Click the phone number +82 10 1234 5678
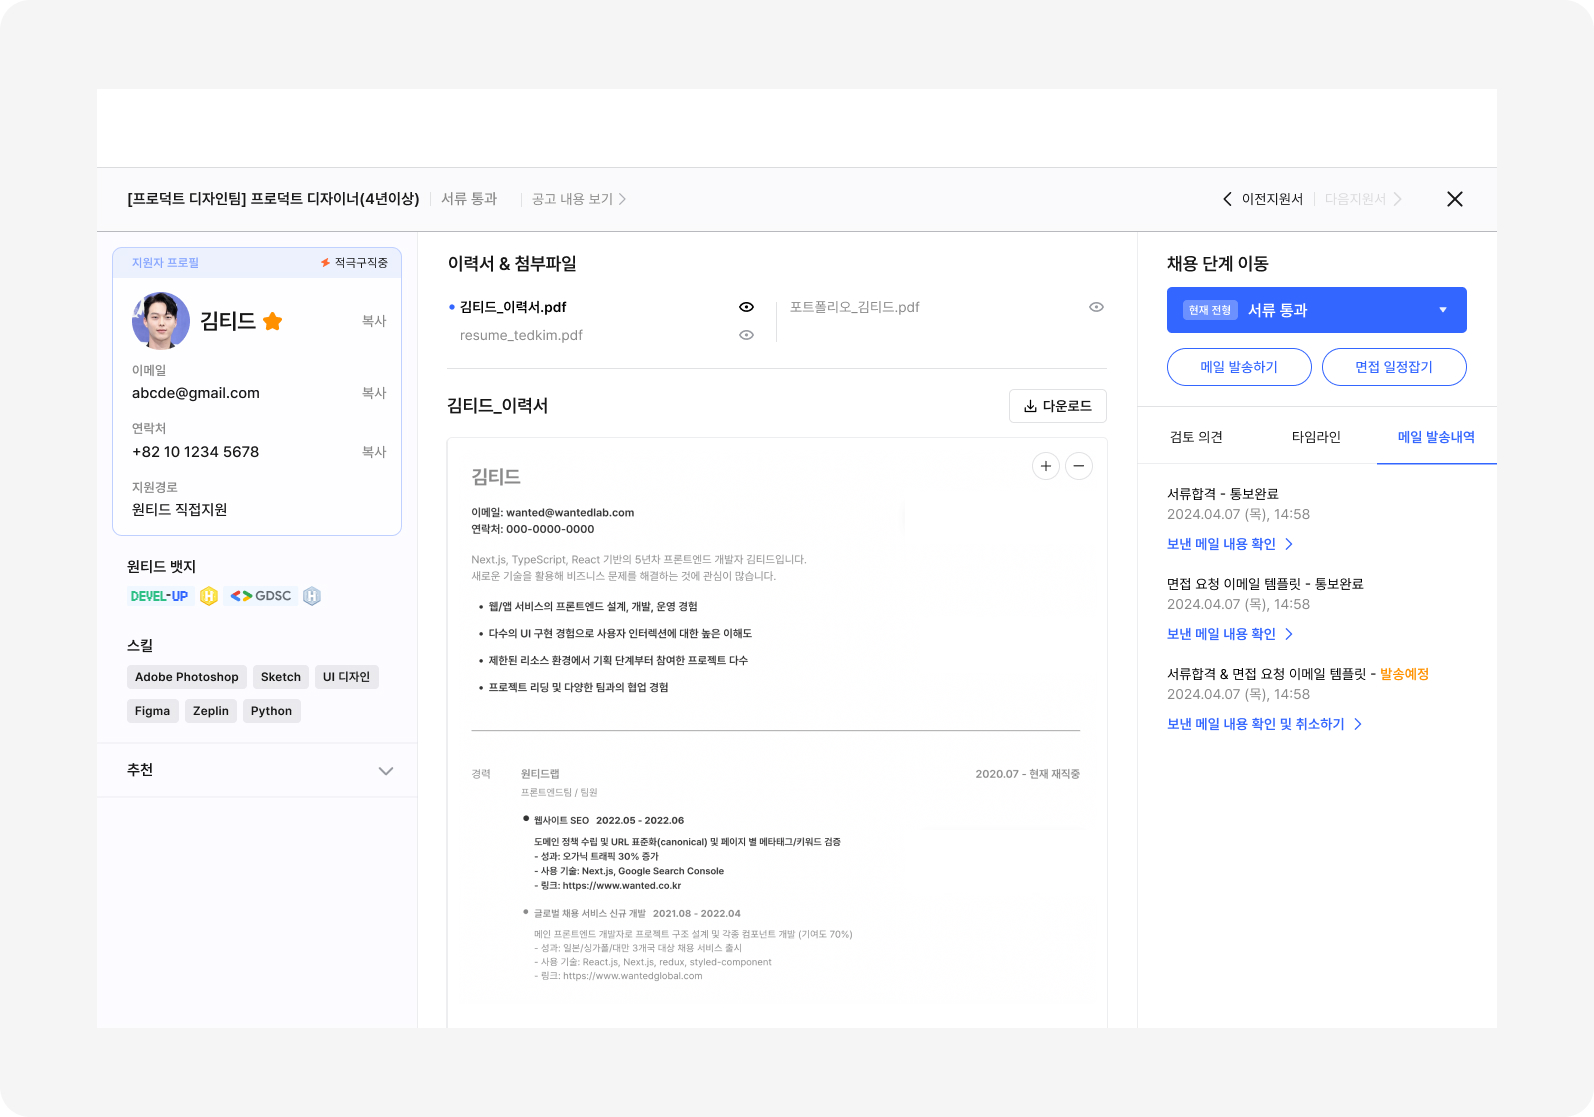Image resolution: width=1594 pixels, height=1117 pixels. tap(196, 452)
